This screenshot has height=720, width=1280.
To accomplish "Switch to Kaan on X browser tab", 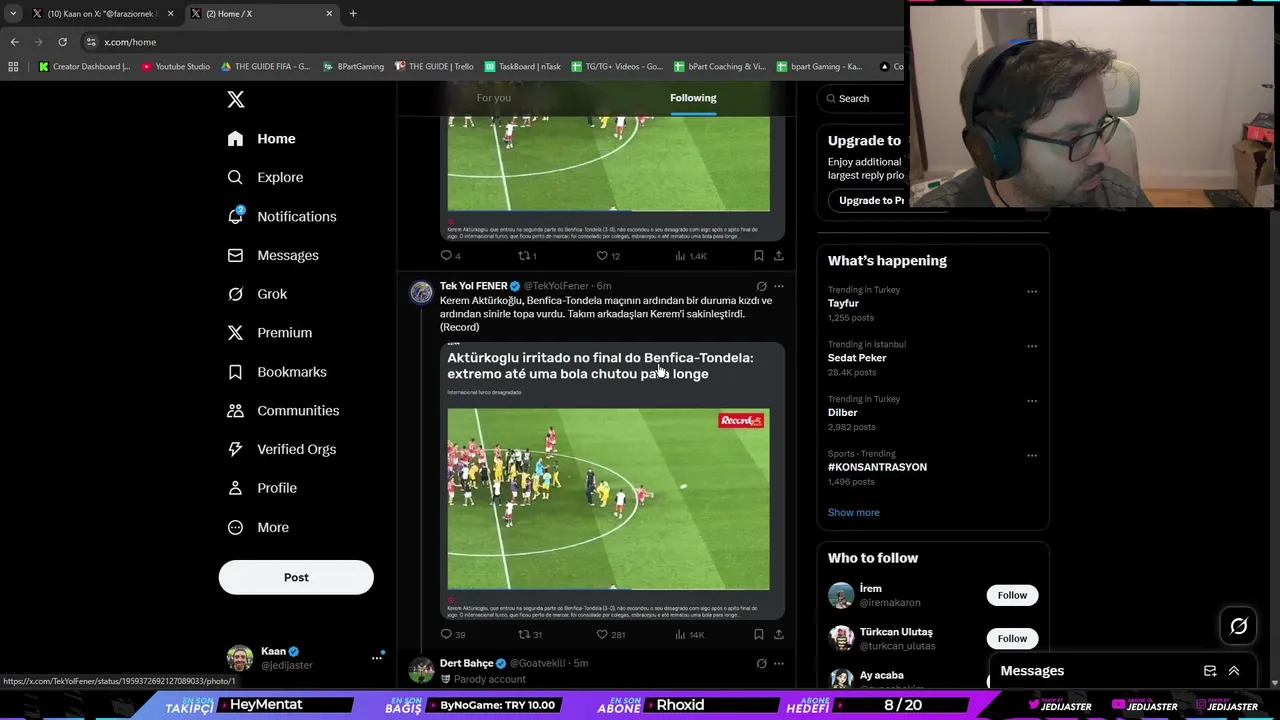I will (103, 13).
